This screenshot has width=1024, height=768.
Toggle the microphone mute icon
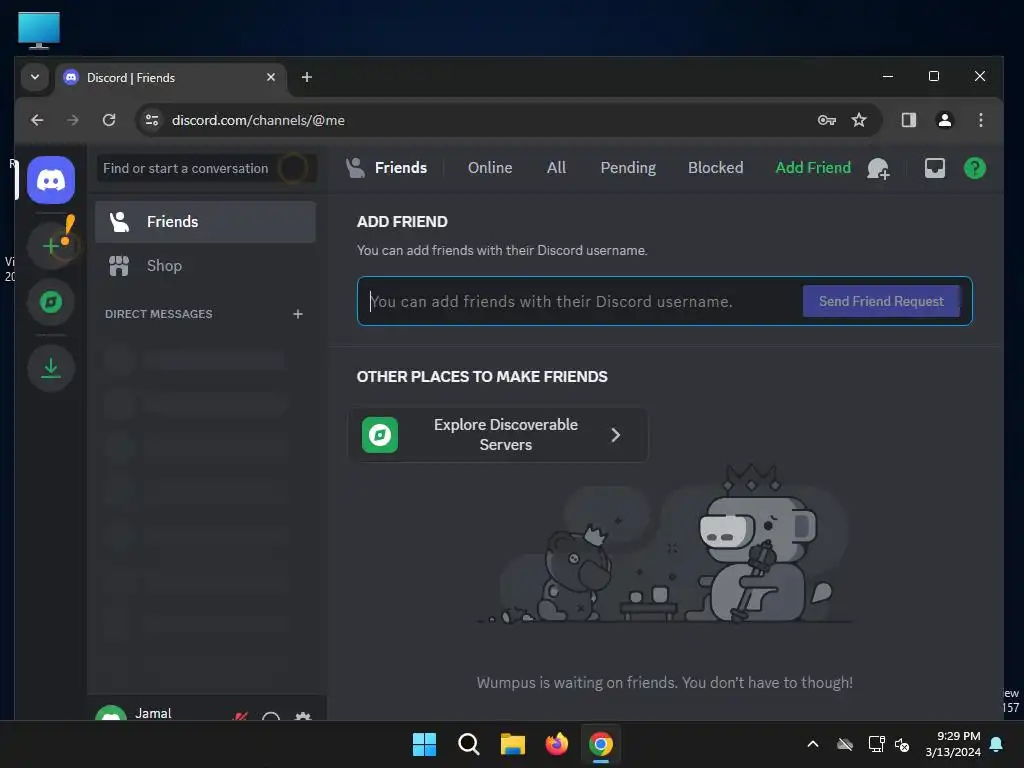[240, 716]
